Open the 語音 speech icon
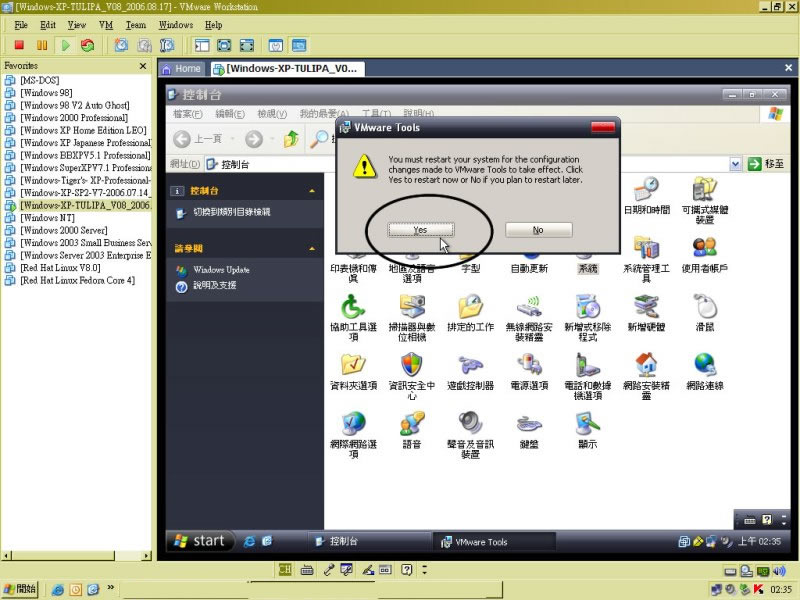Screen dimensions: 800x600 tap(412, 430)
